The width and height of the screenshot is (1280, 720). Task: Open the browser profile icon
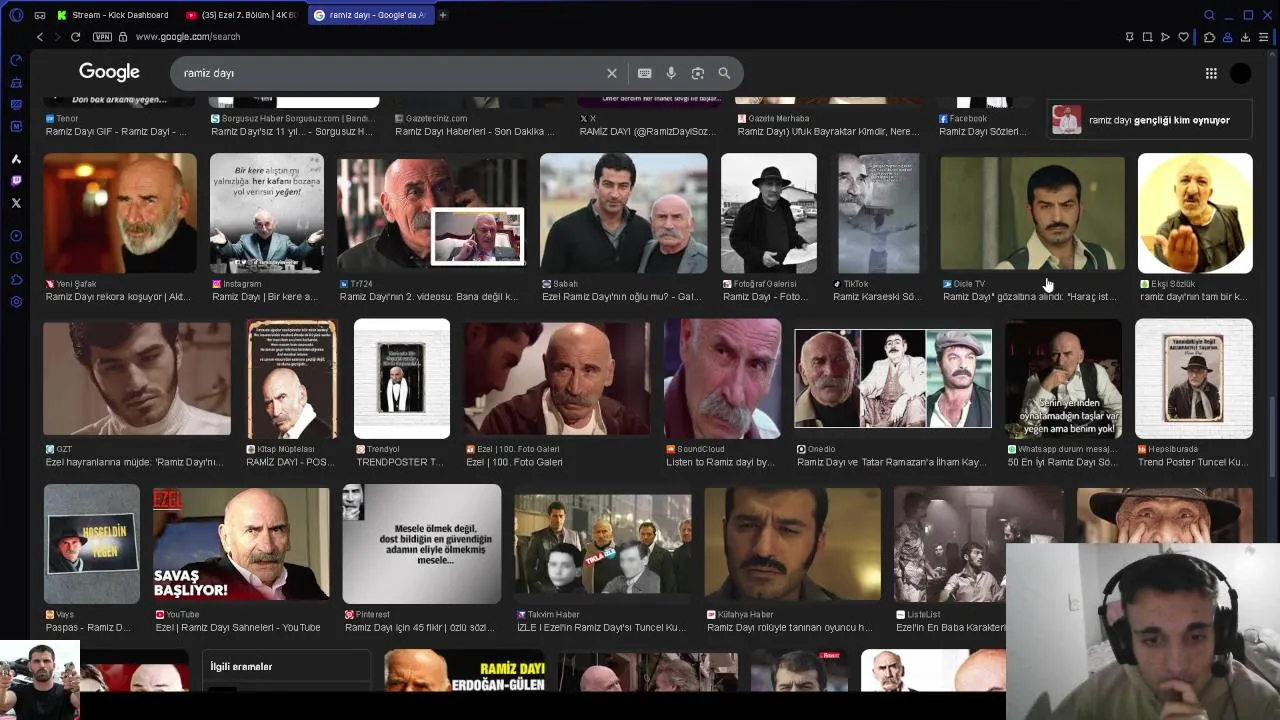click(x=1227, y=37)
